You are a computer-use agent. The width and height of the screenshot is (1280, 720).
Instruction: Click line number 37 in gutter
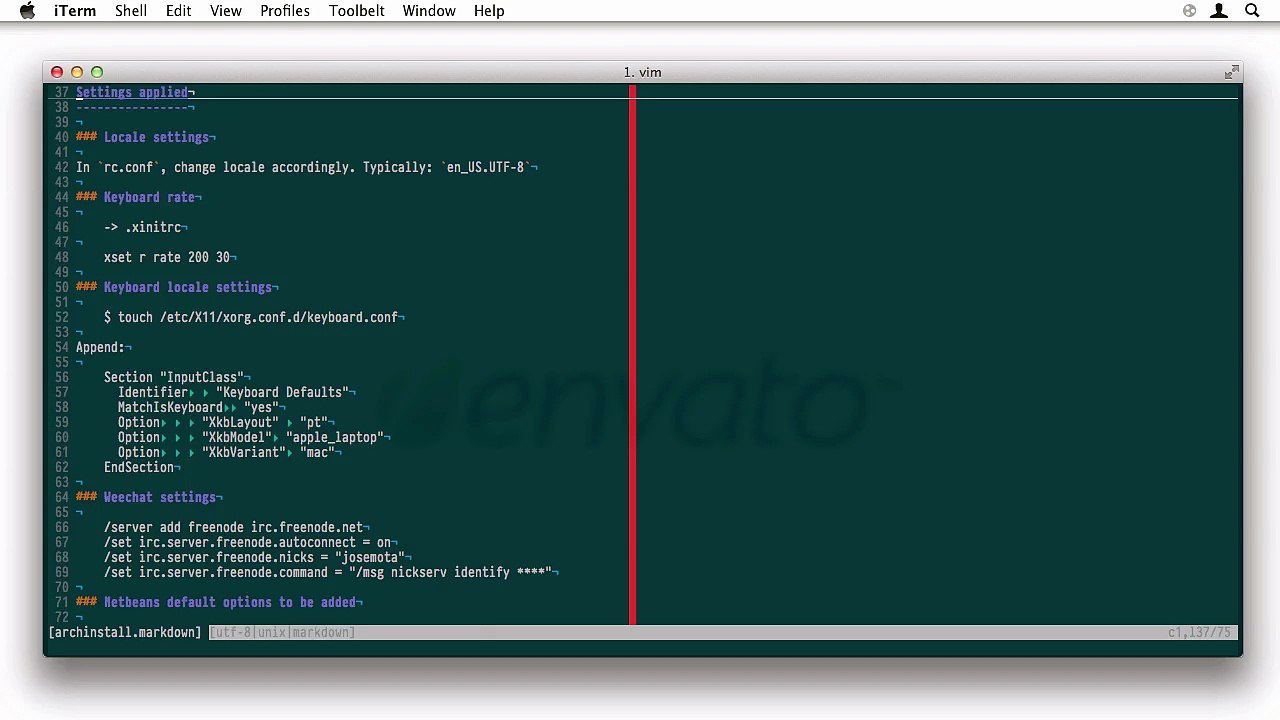pyautogui.click(x=62, y=92)
